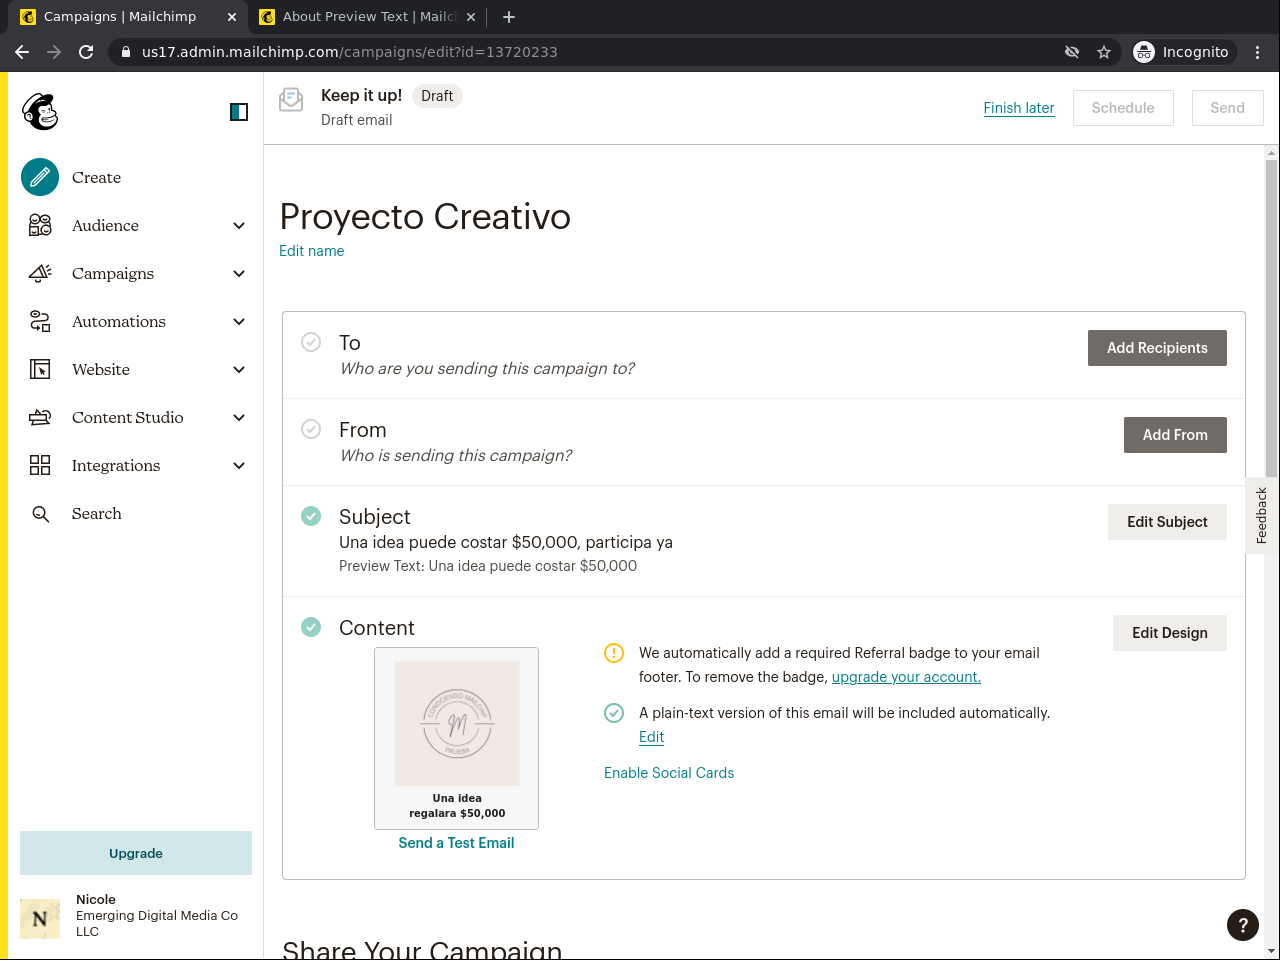This screenshot has height=960, width=1280.
Task: Open the help question mark button
Action: 1243,925
